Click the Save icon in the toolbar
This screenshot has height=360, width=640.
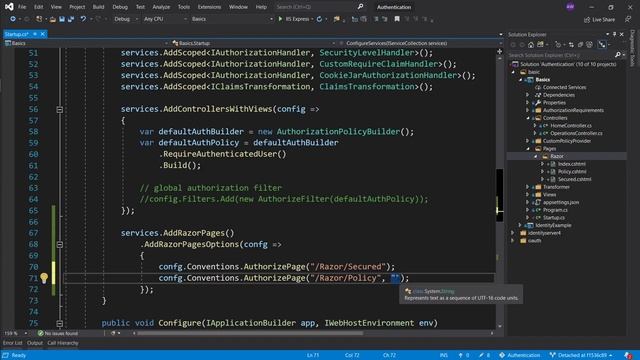62,19
